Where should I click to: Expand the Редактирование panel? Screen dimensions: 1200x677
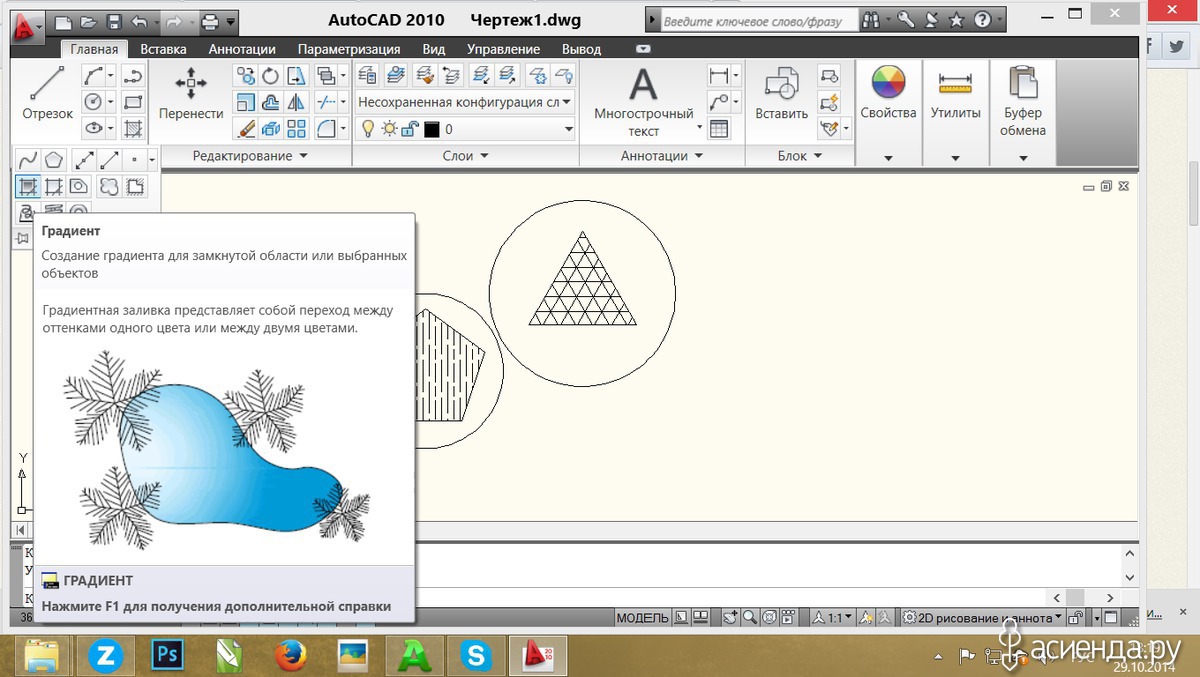tap(250, 156)
